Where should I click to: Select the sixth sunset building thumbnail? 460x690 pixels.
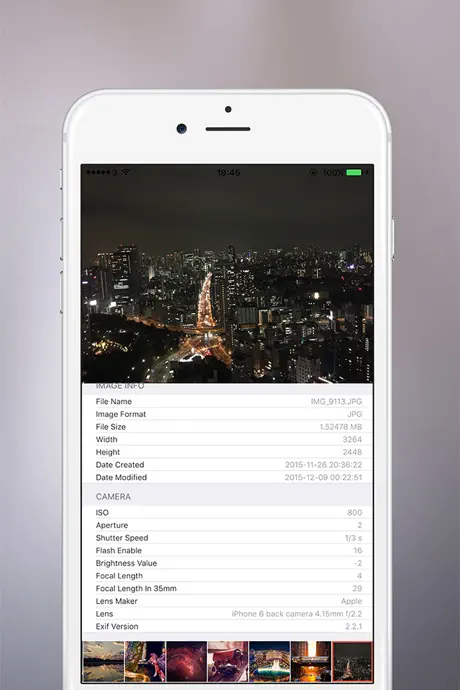(x=311, y=661)
